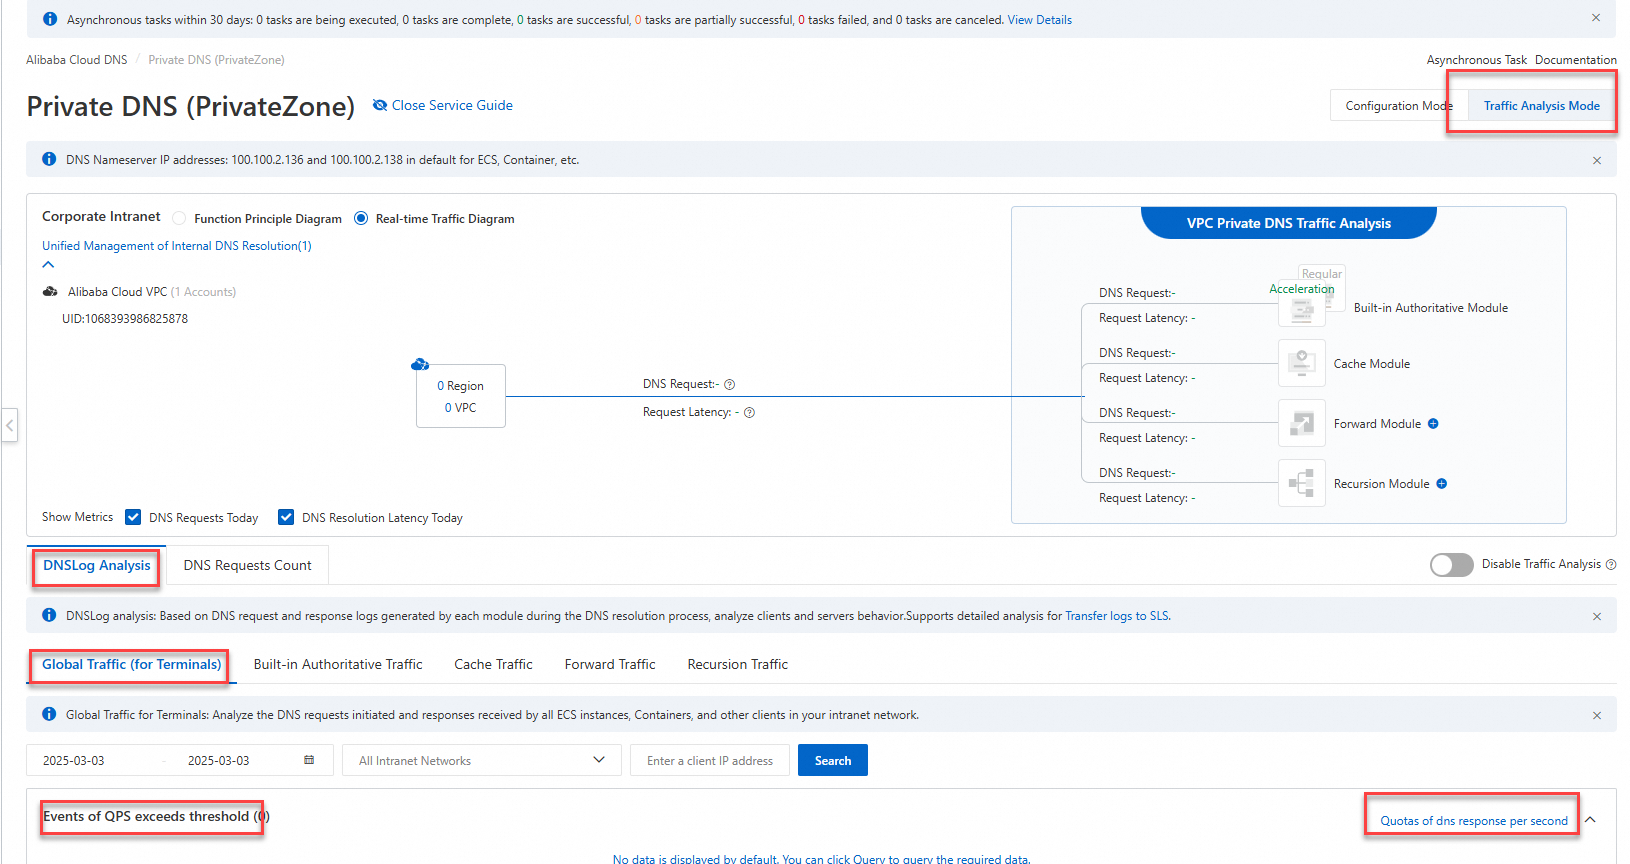Image resolution: width=1630 pixels, height=864 pixels.
Task: Click the Forward Module icon
Action: (1302, 423)
